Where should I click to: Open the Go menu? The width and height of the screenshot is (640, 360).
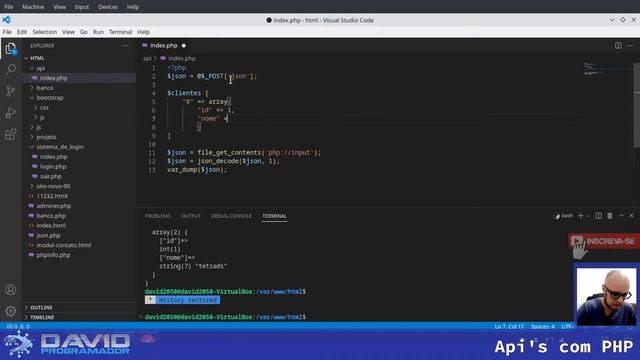(x=84, y=32)
